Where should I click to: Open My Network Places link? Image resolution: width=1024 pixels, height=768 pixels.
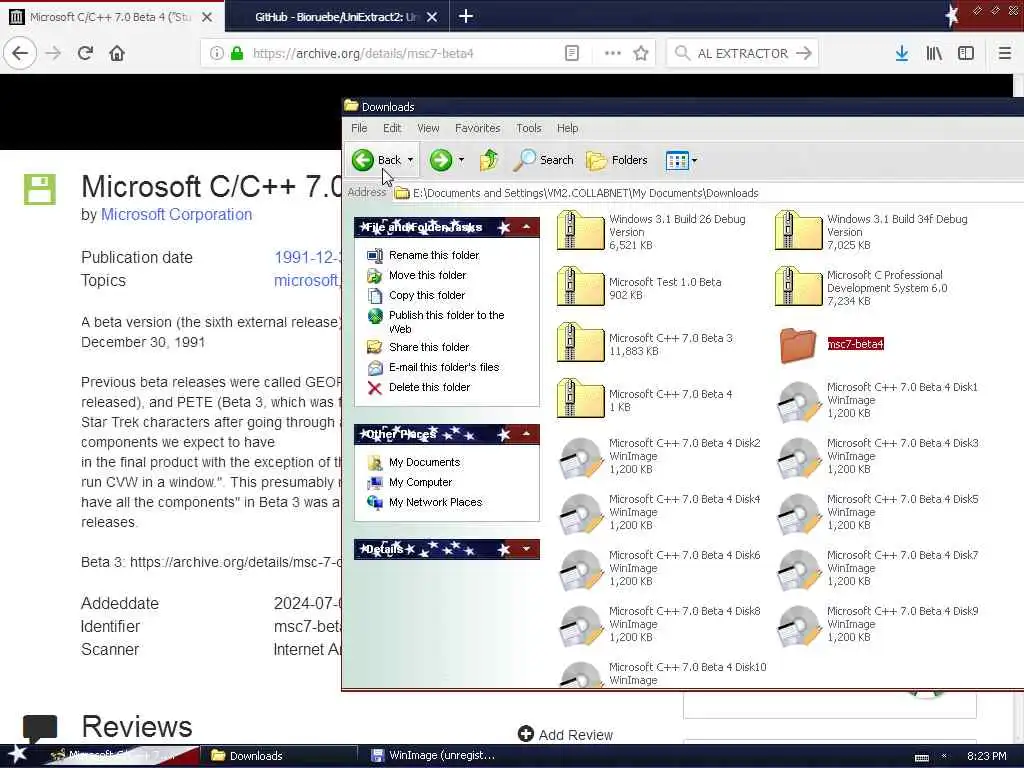435,502
